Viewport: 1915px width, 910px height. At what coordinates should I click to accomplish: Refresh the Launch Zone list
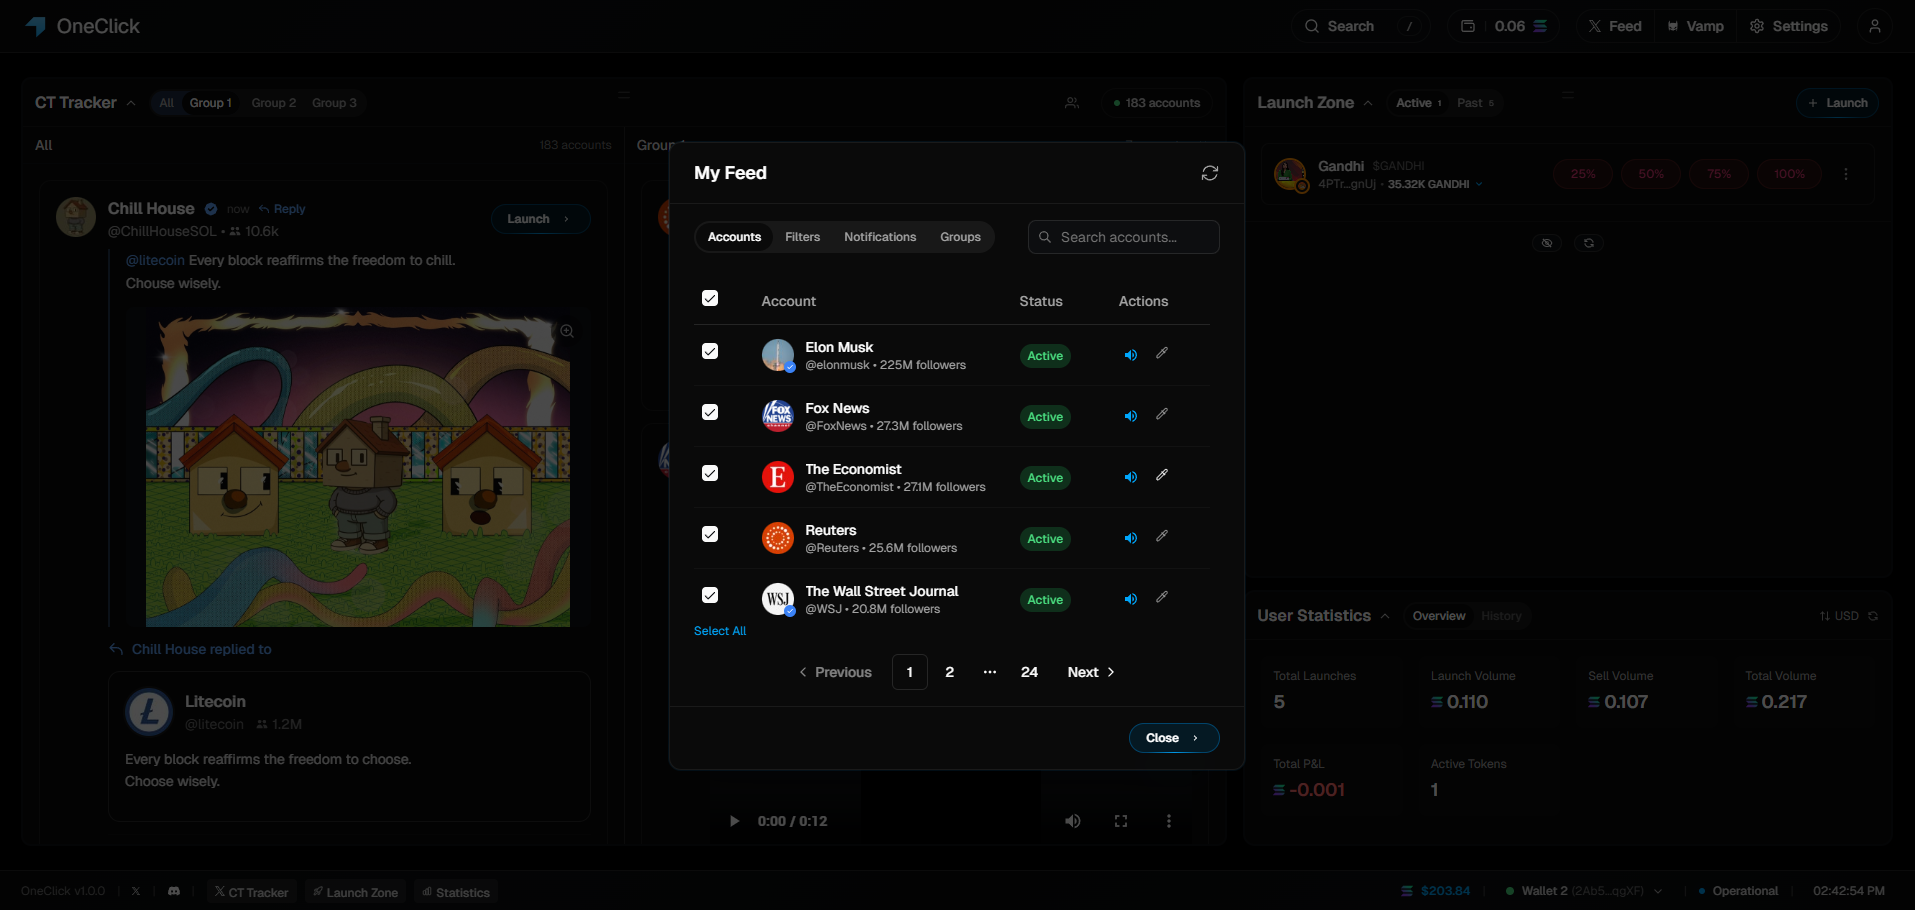click(x=1589, y=243)
